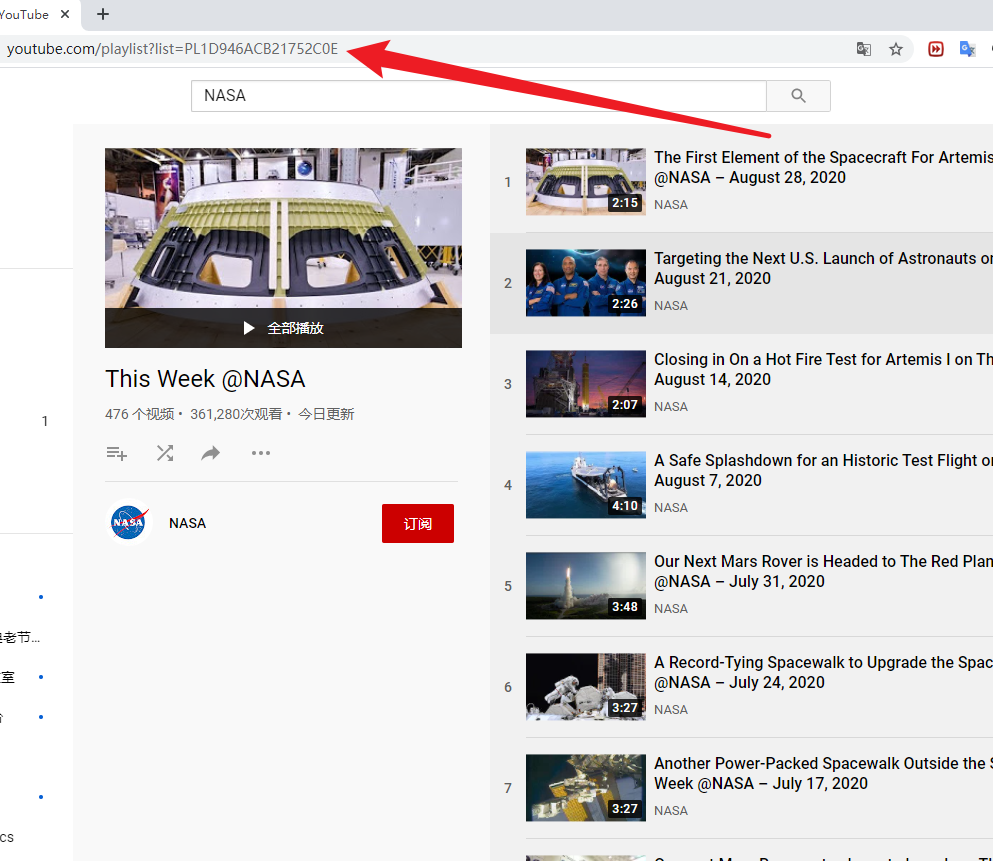This screenshot has height=861, width=993.
Task: Open 'A Safe Splashdown' video title
Action: click(823, 470)
